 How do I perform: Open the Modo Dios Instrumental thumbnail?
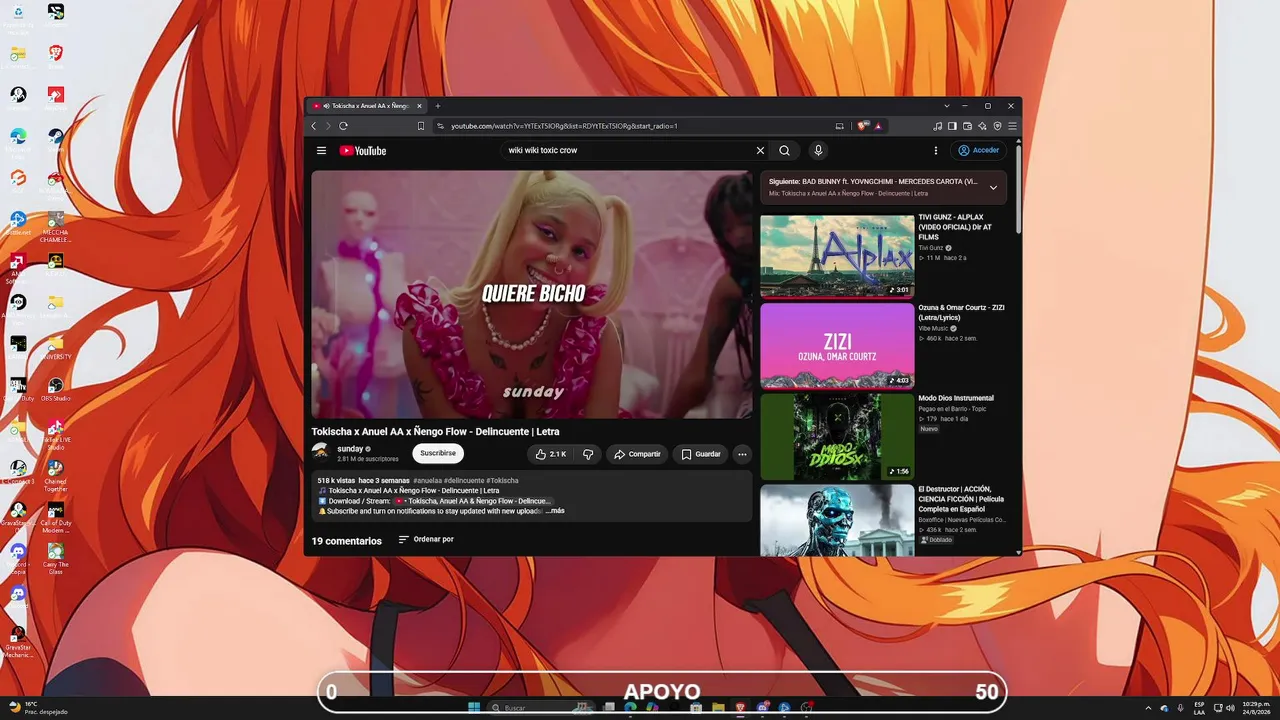click(837, 436)
